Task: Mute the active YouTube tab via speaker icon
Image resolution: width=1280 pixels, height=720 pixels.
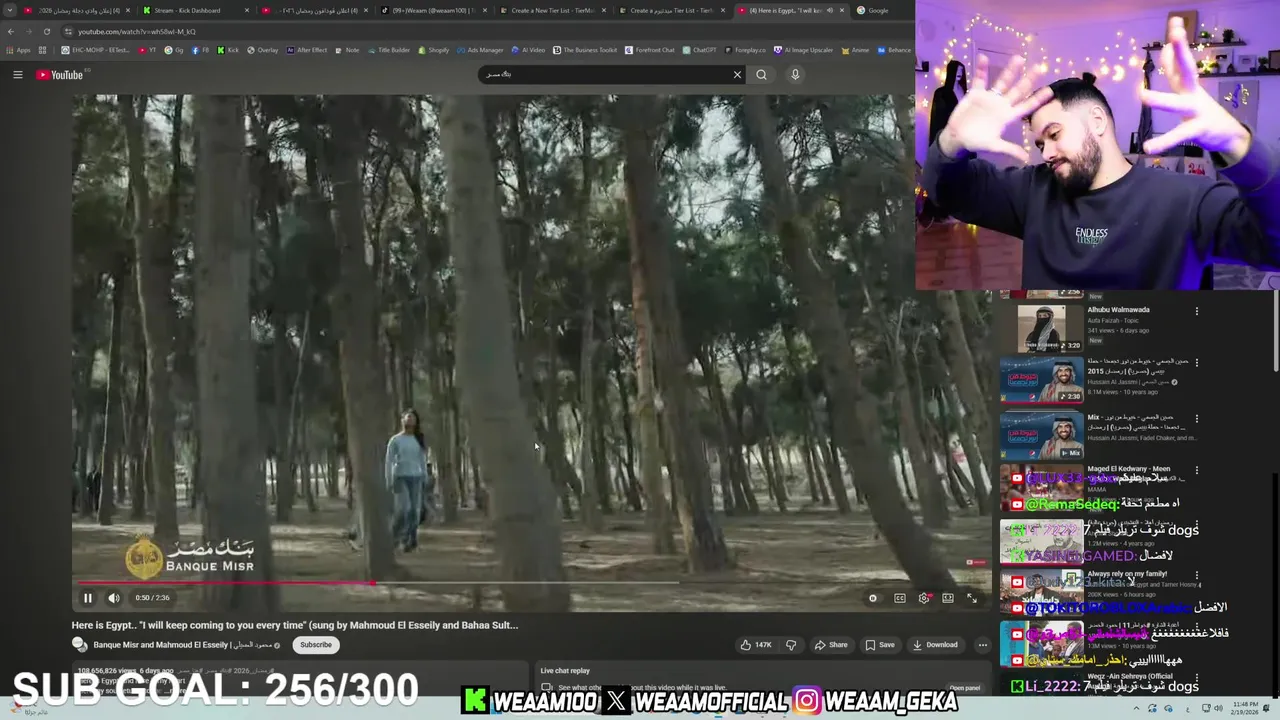Action: [829, 10]
